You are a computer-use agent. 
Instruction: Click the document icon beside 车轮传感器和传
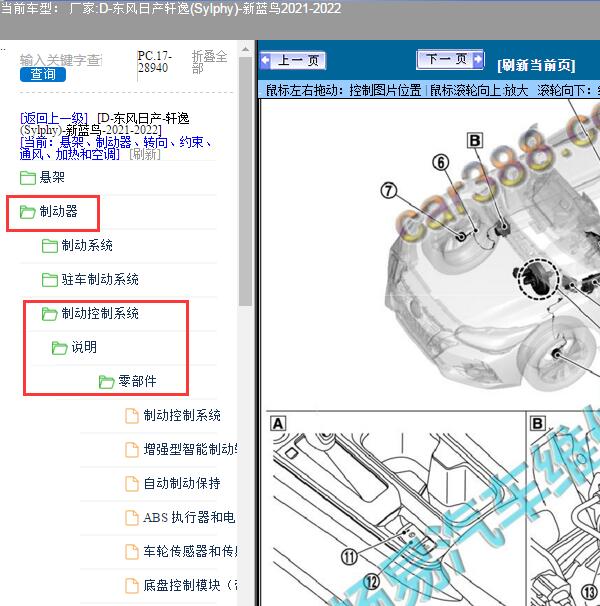[x=132, y=552]
